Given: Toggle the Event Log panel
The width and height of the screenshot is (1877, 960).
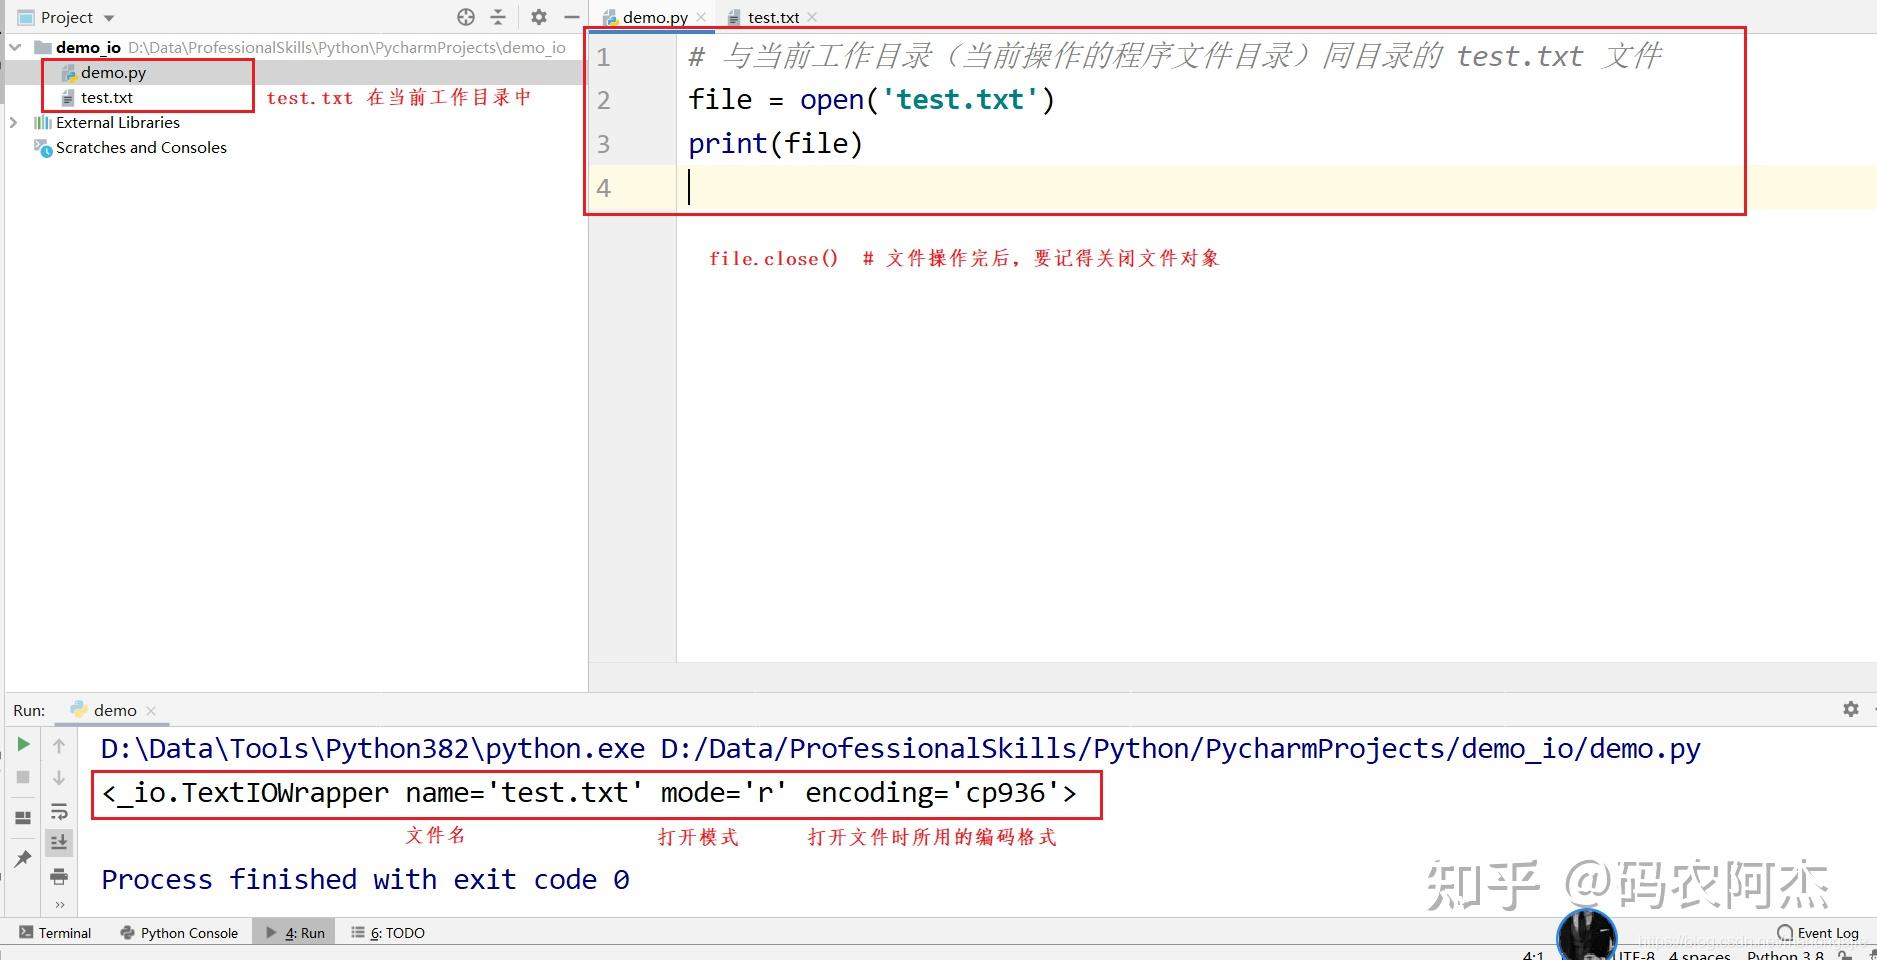Looking at the screenshot, I should pyautogui.click(x=1822, y=932).
